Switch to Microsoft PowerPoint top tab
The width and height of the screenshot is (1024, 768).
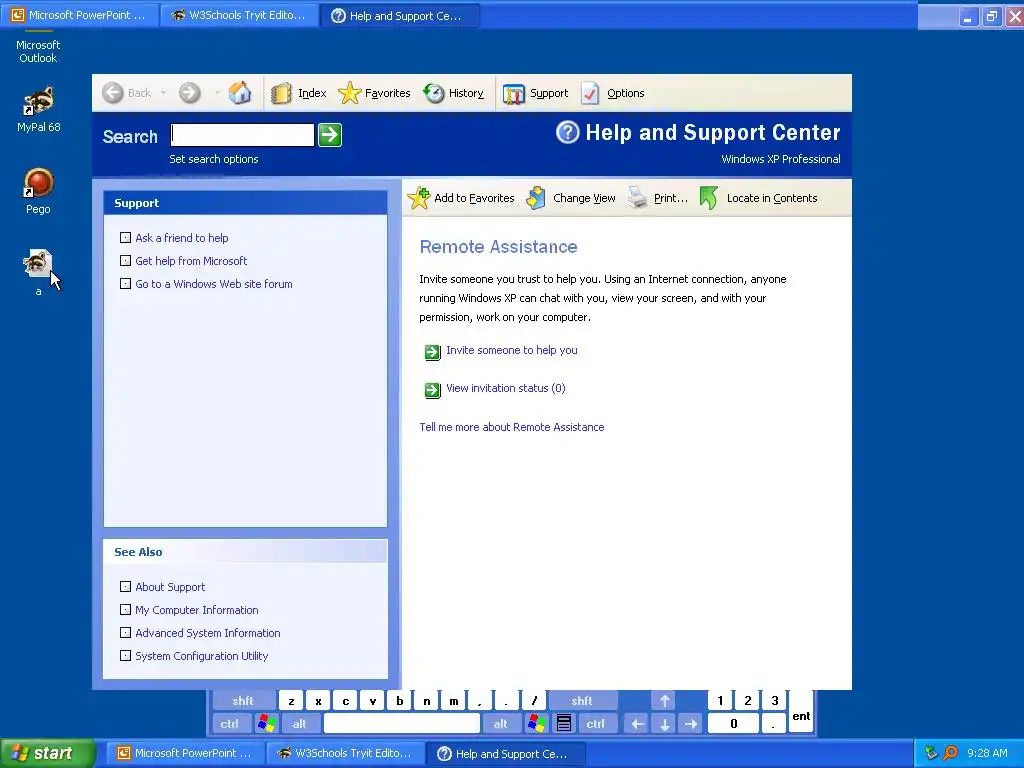coord(80,15)
